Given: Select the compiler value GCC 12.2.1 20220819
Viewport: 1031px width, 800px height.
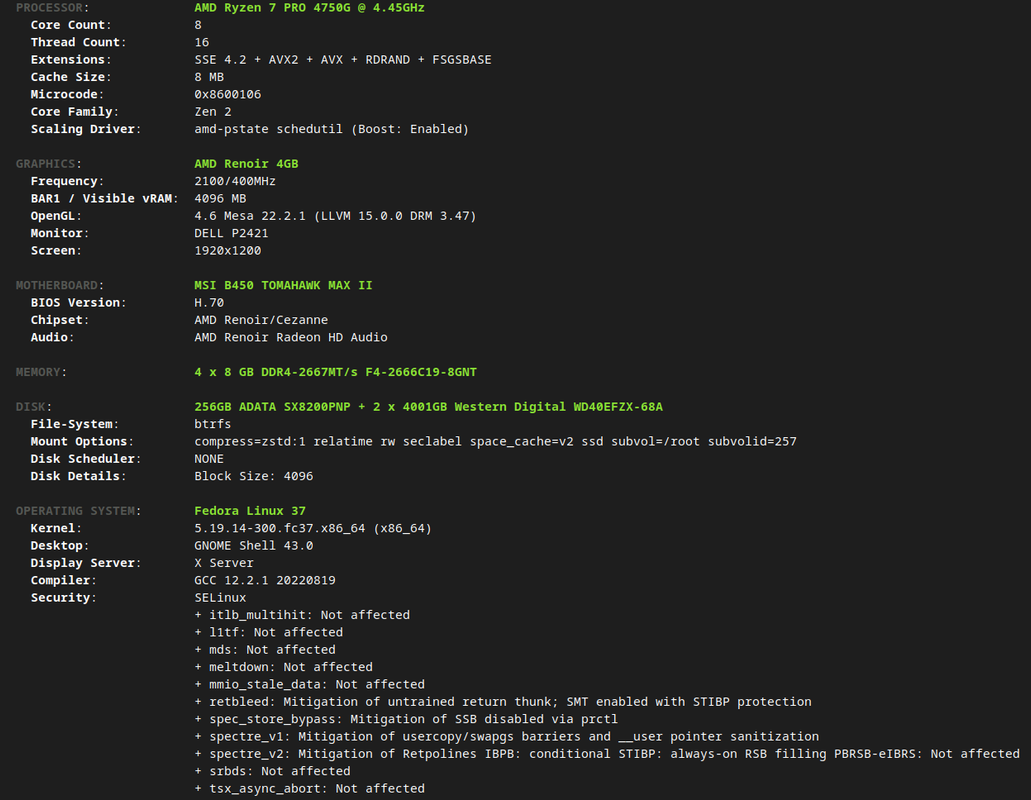Looking at the screenshot, I should coord(265,580).
